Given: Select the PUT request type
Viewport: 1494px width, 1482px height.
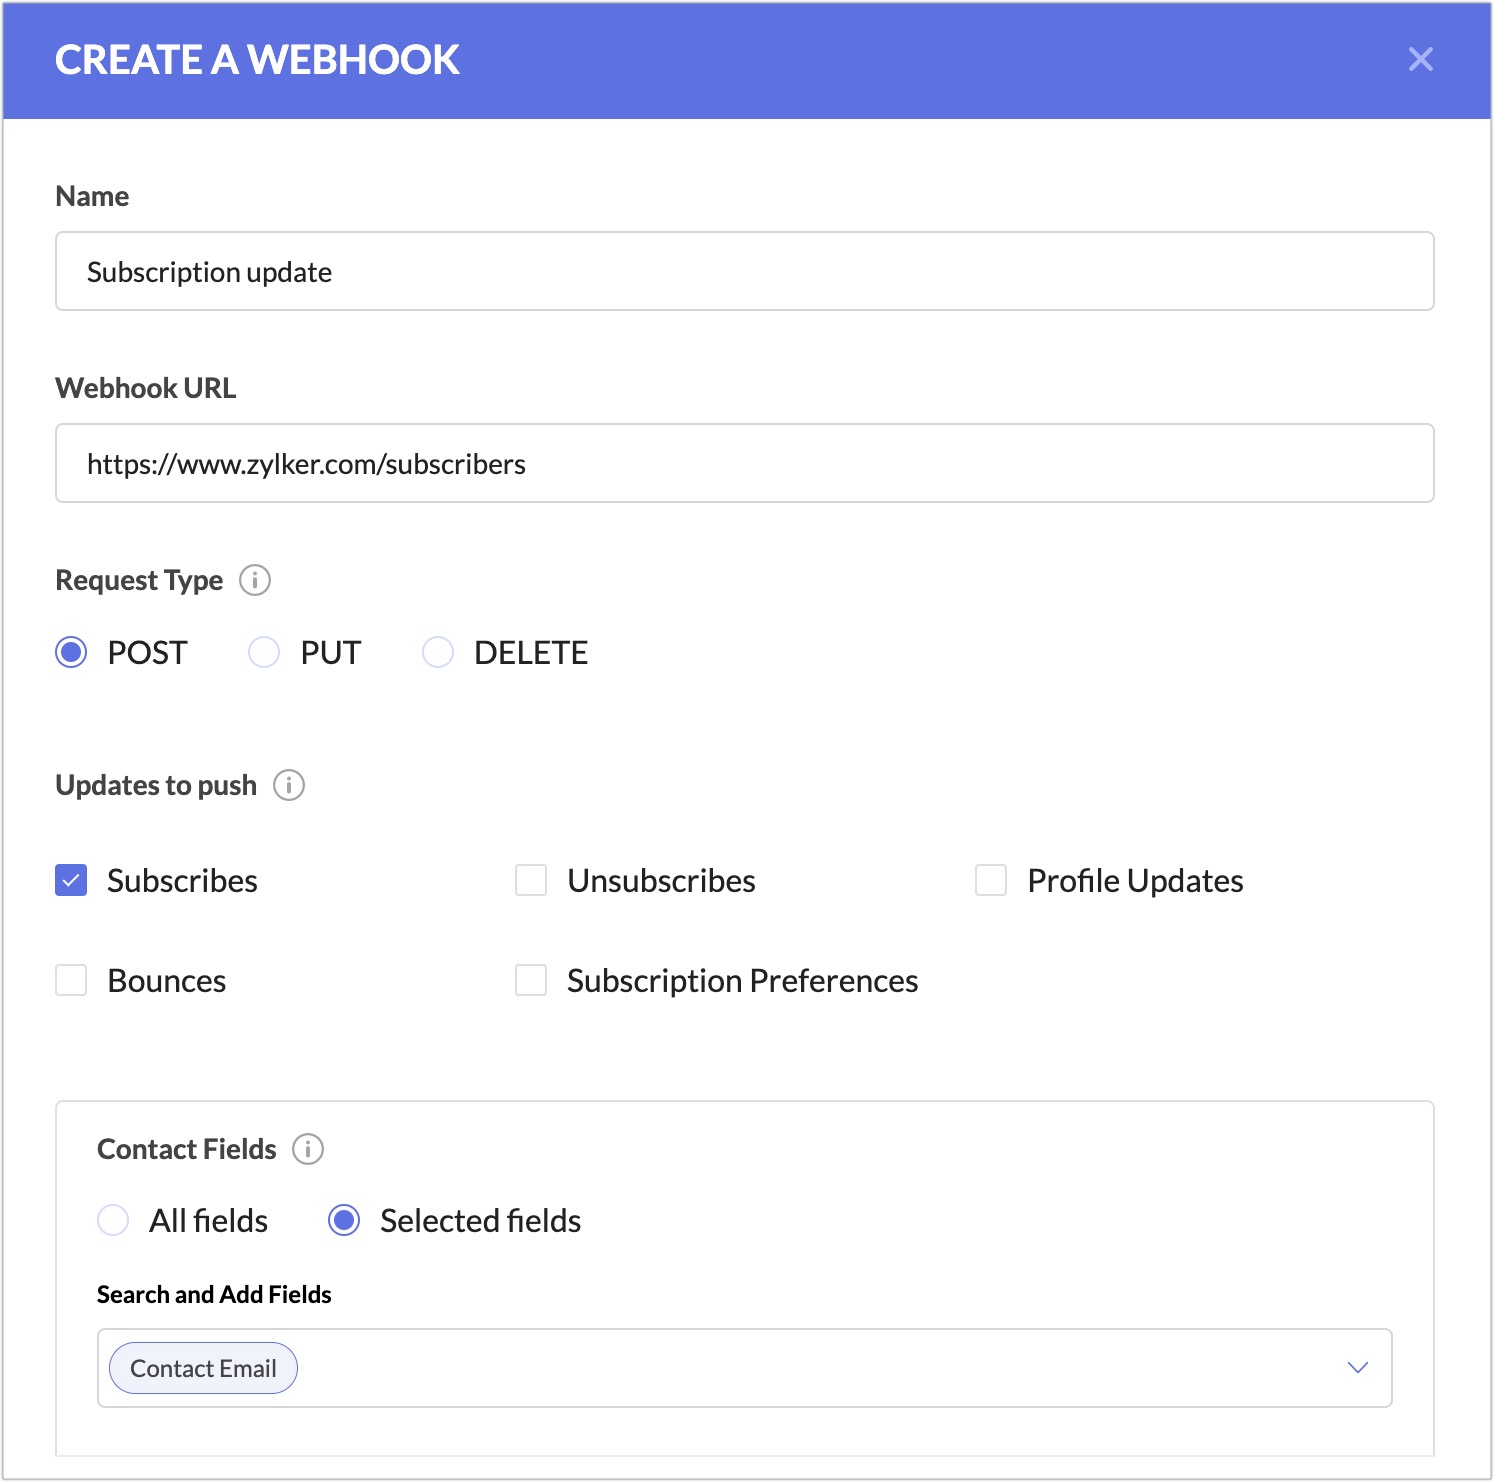Looking at the screenshot, I should tap(264, 653).
